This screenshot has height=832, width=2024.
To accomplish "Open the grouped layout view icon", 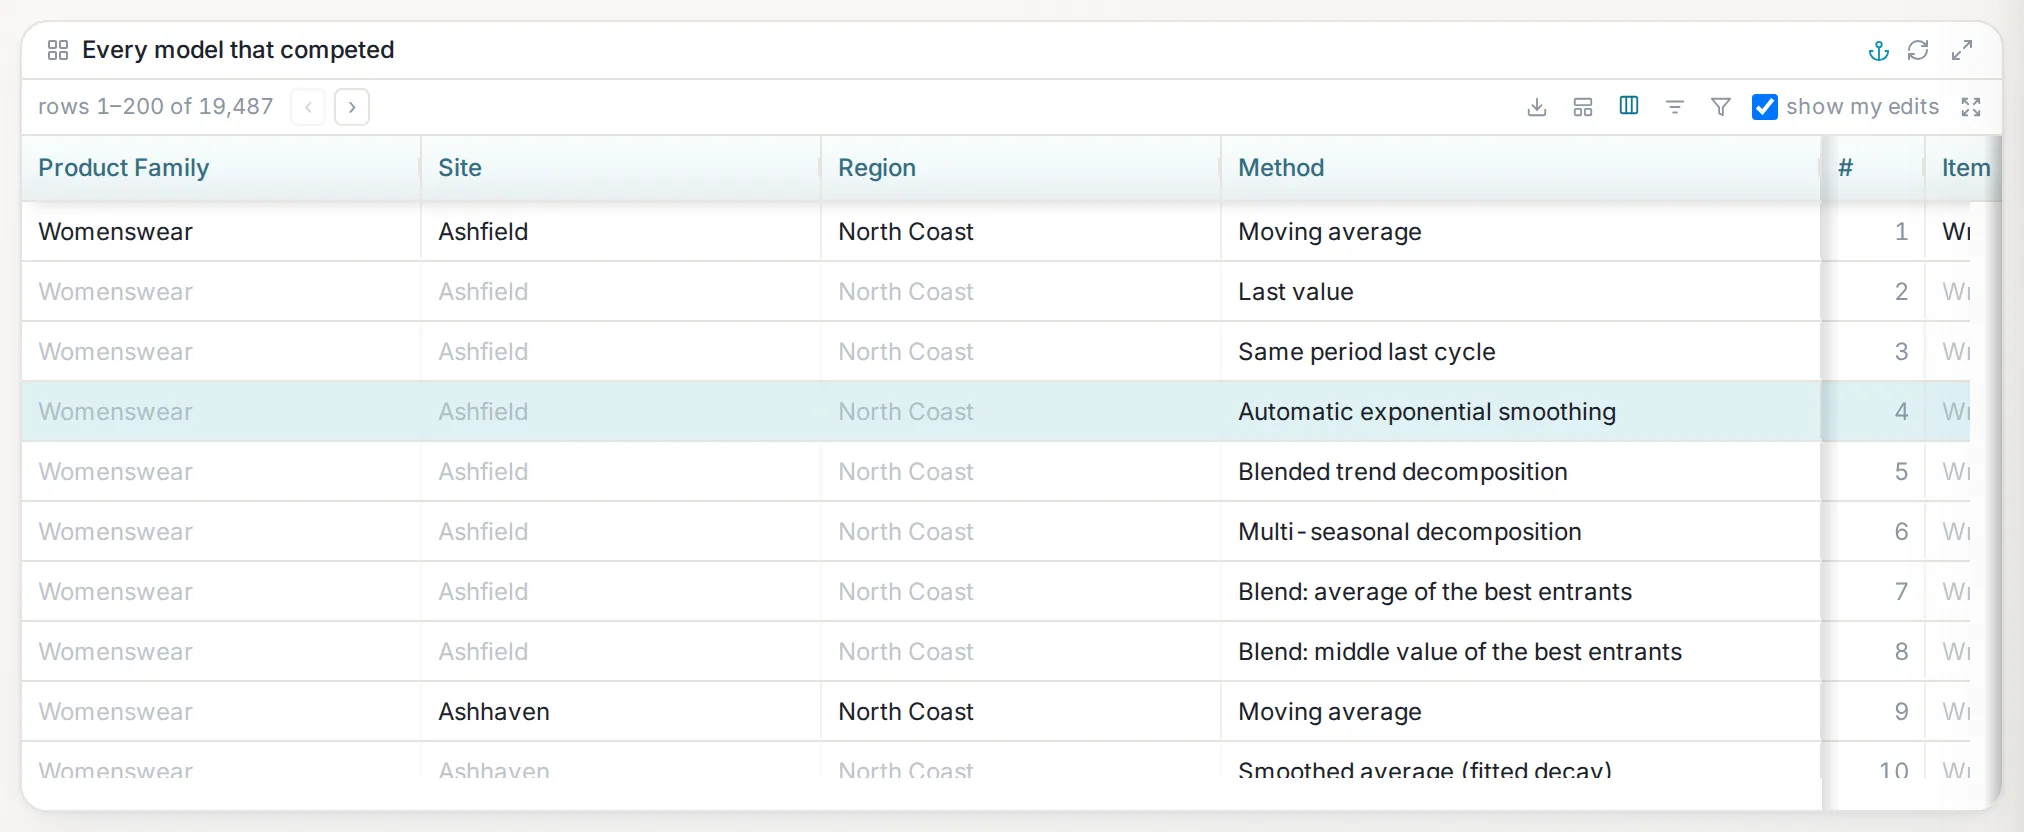I will coord(1583,107).
